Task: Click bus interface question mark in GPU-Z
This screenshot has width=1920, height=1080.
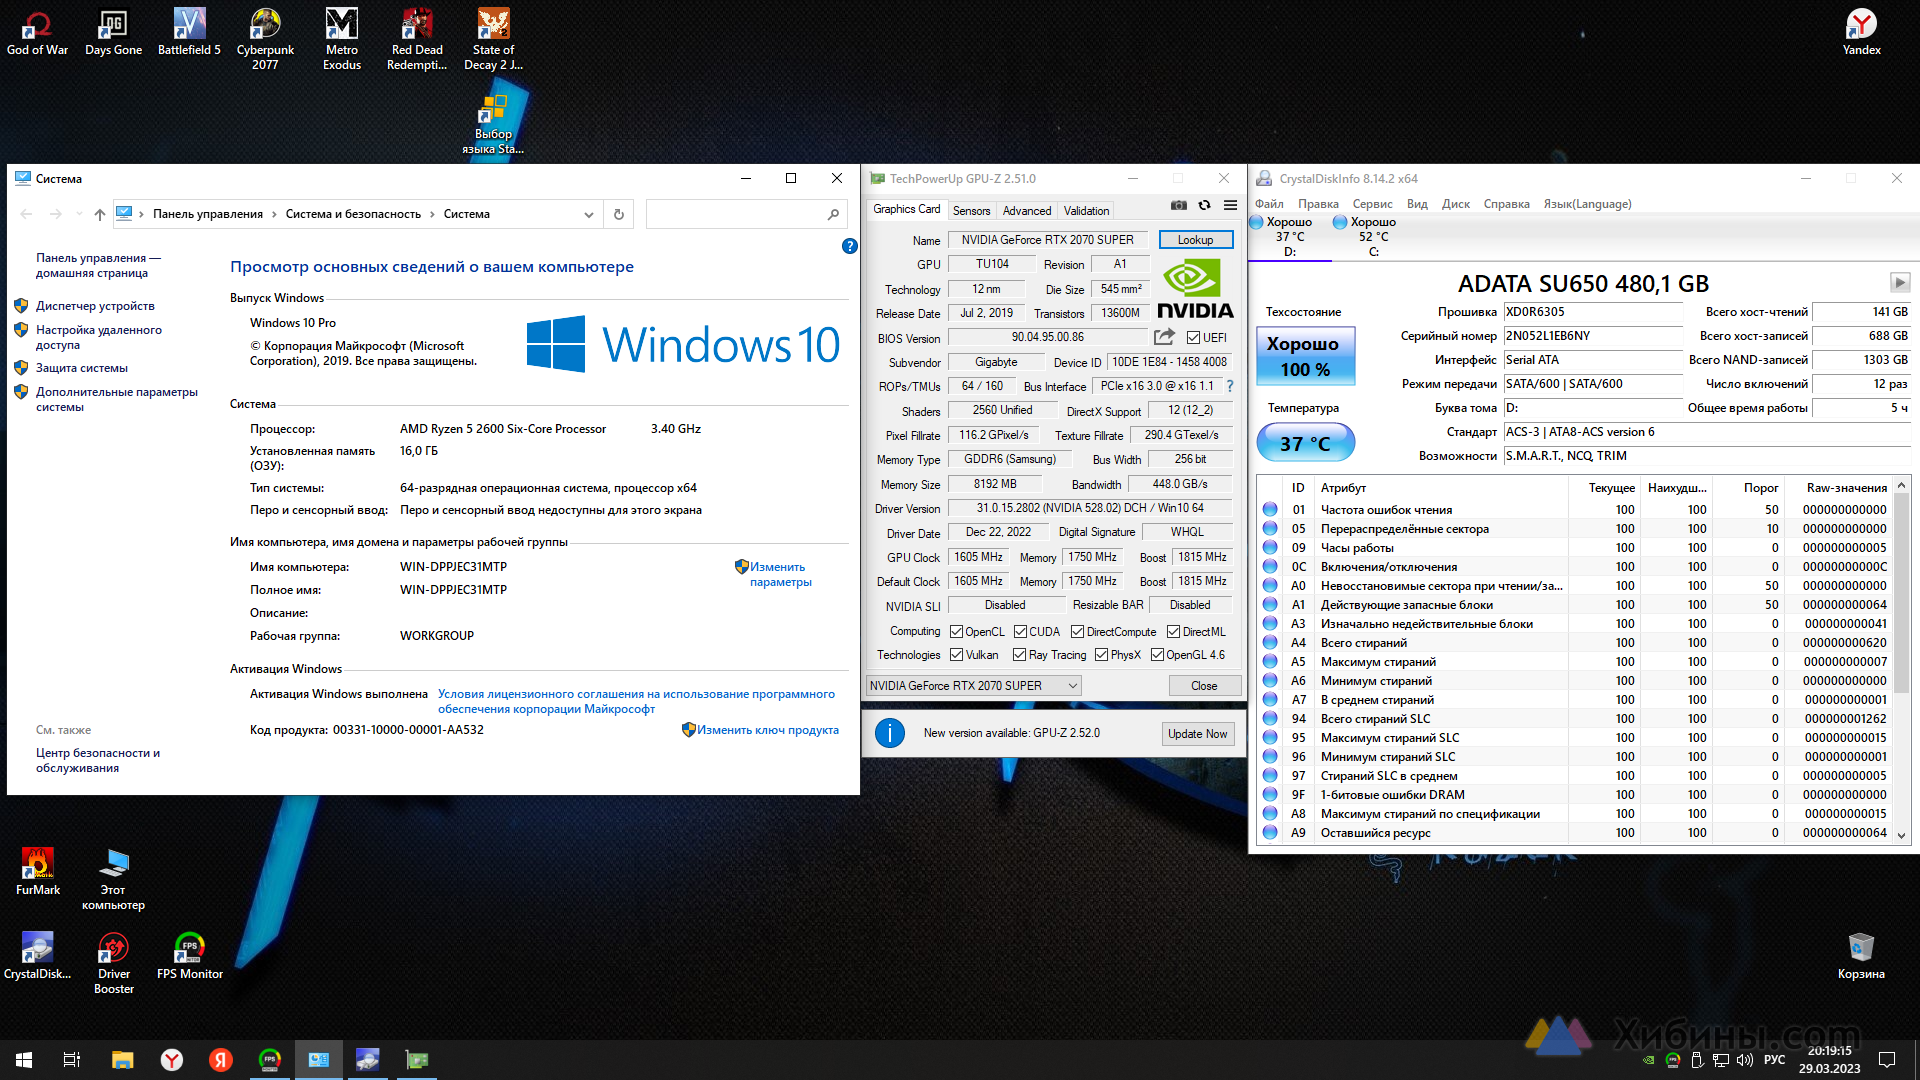Action: pos(1230,386)
